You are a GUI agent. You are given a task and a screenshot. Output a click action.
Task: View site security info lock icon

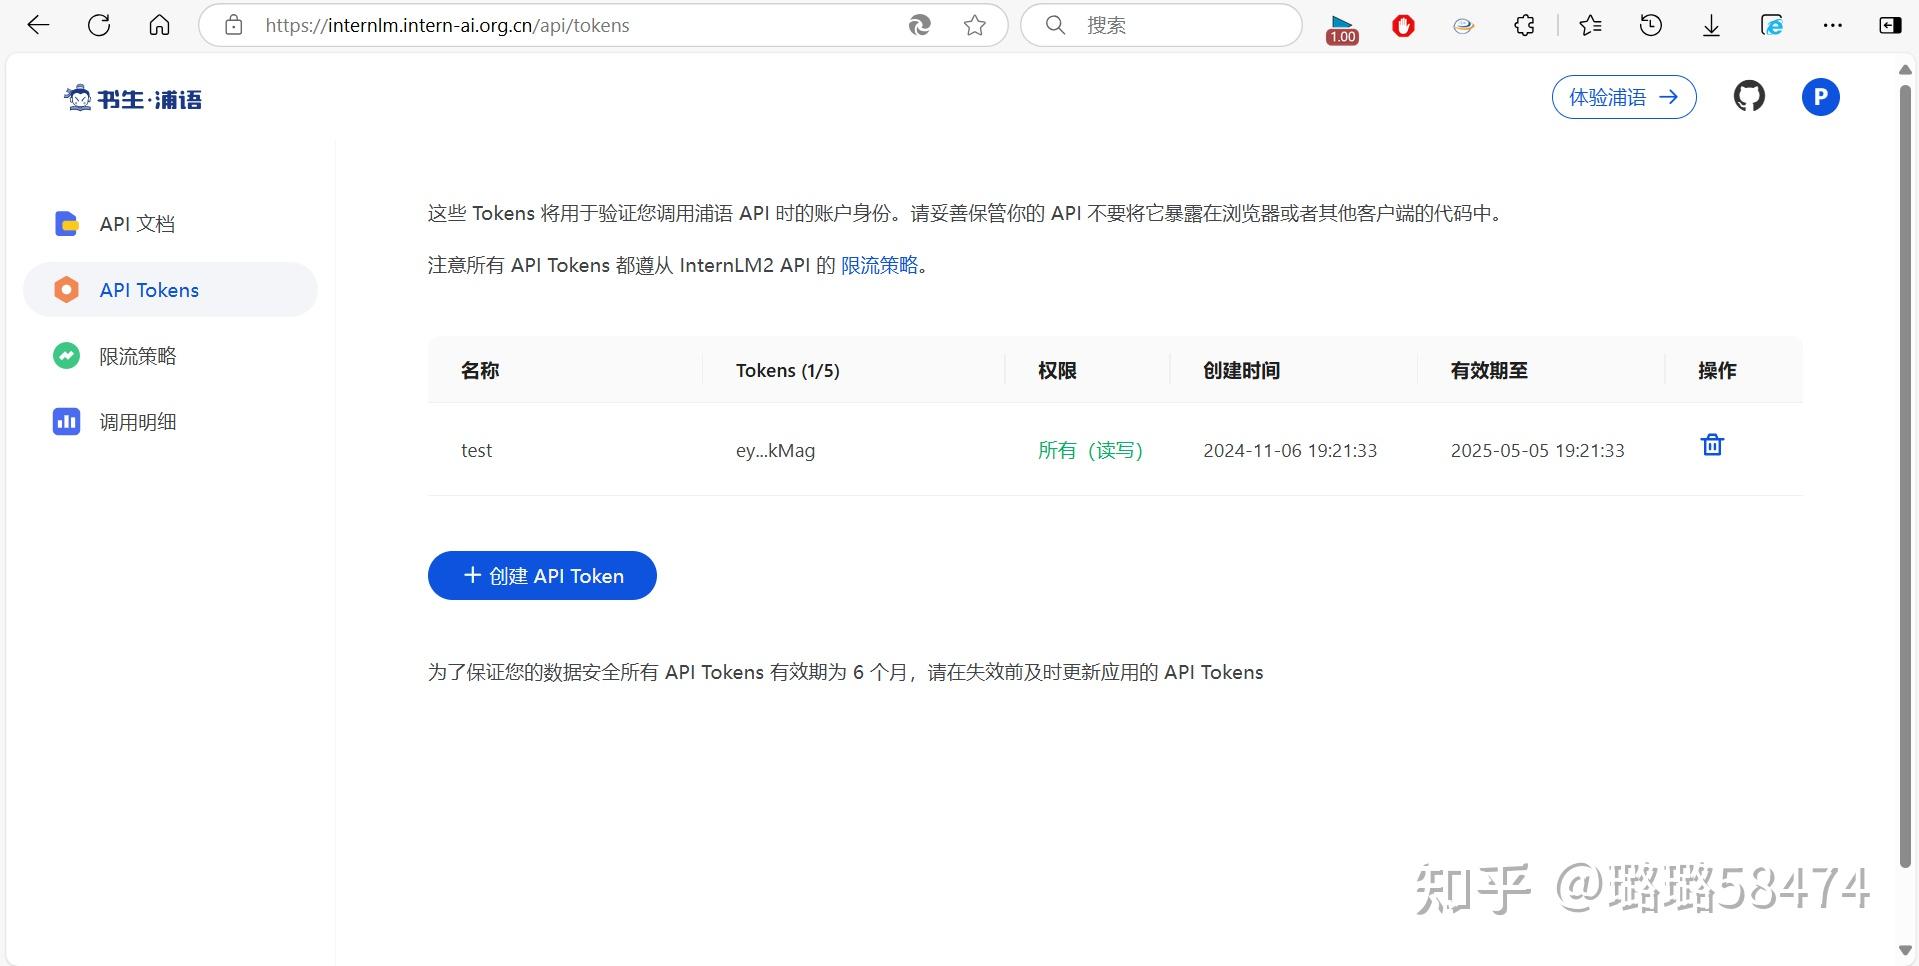click(233, 25)
